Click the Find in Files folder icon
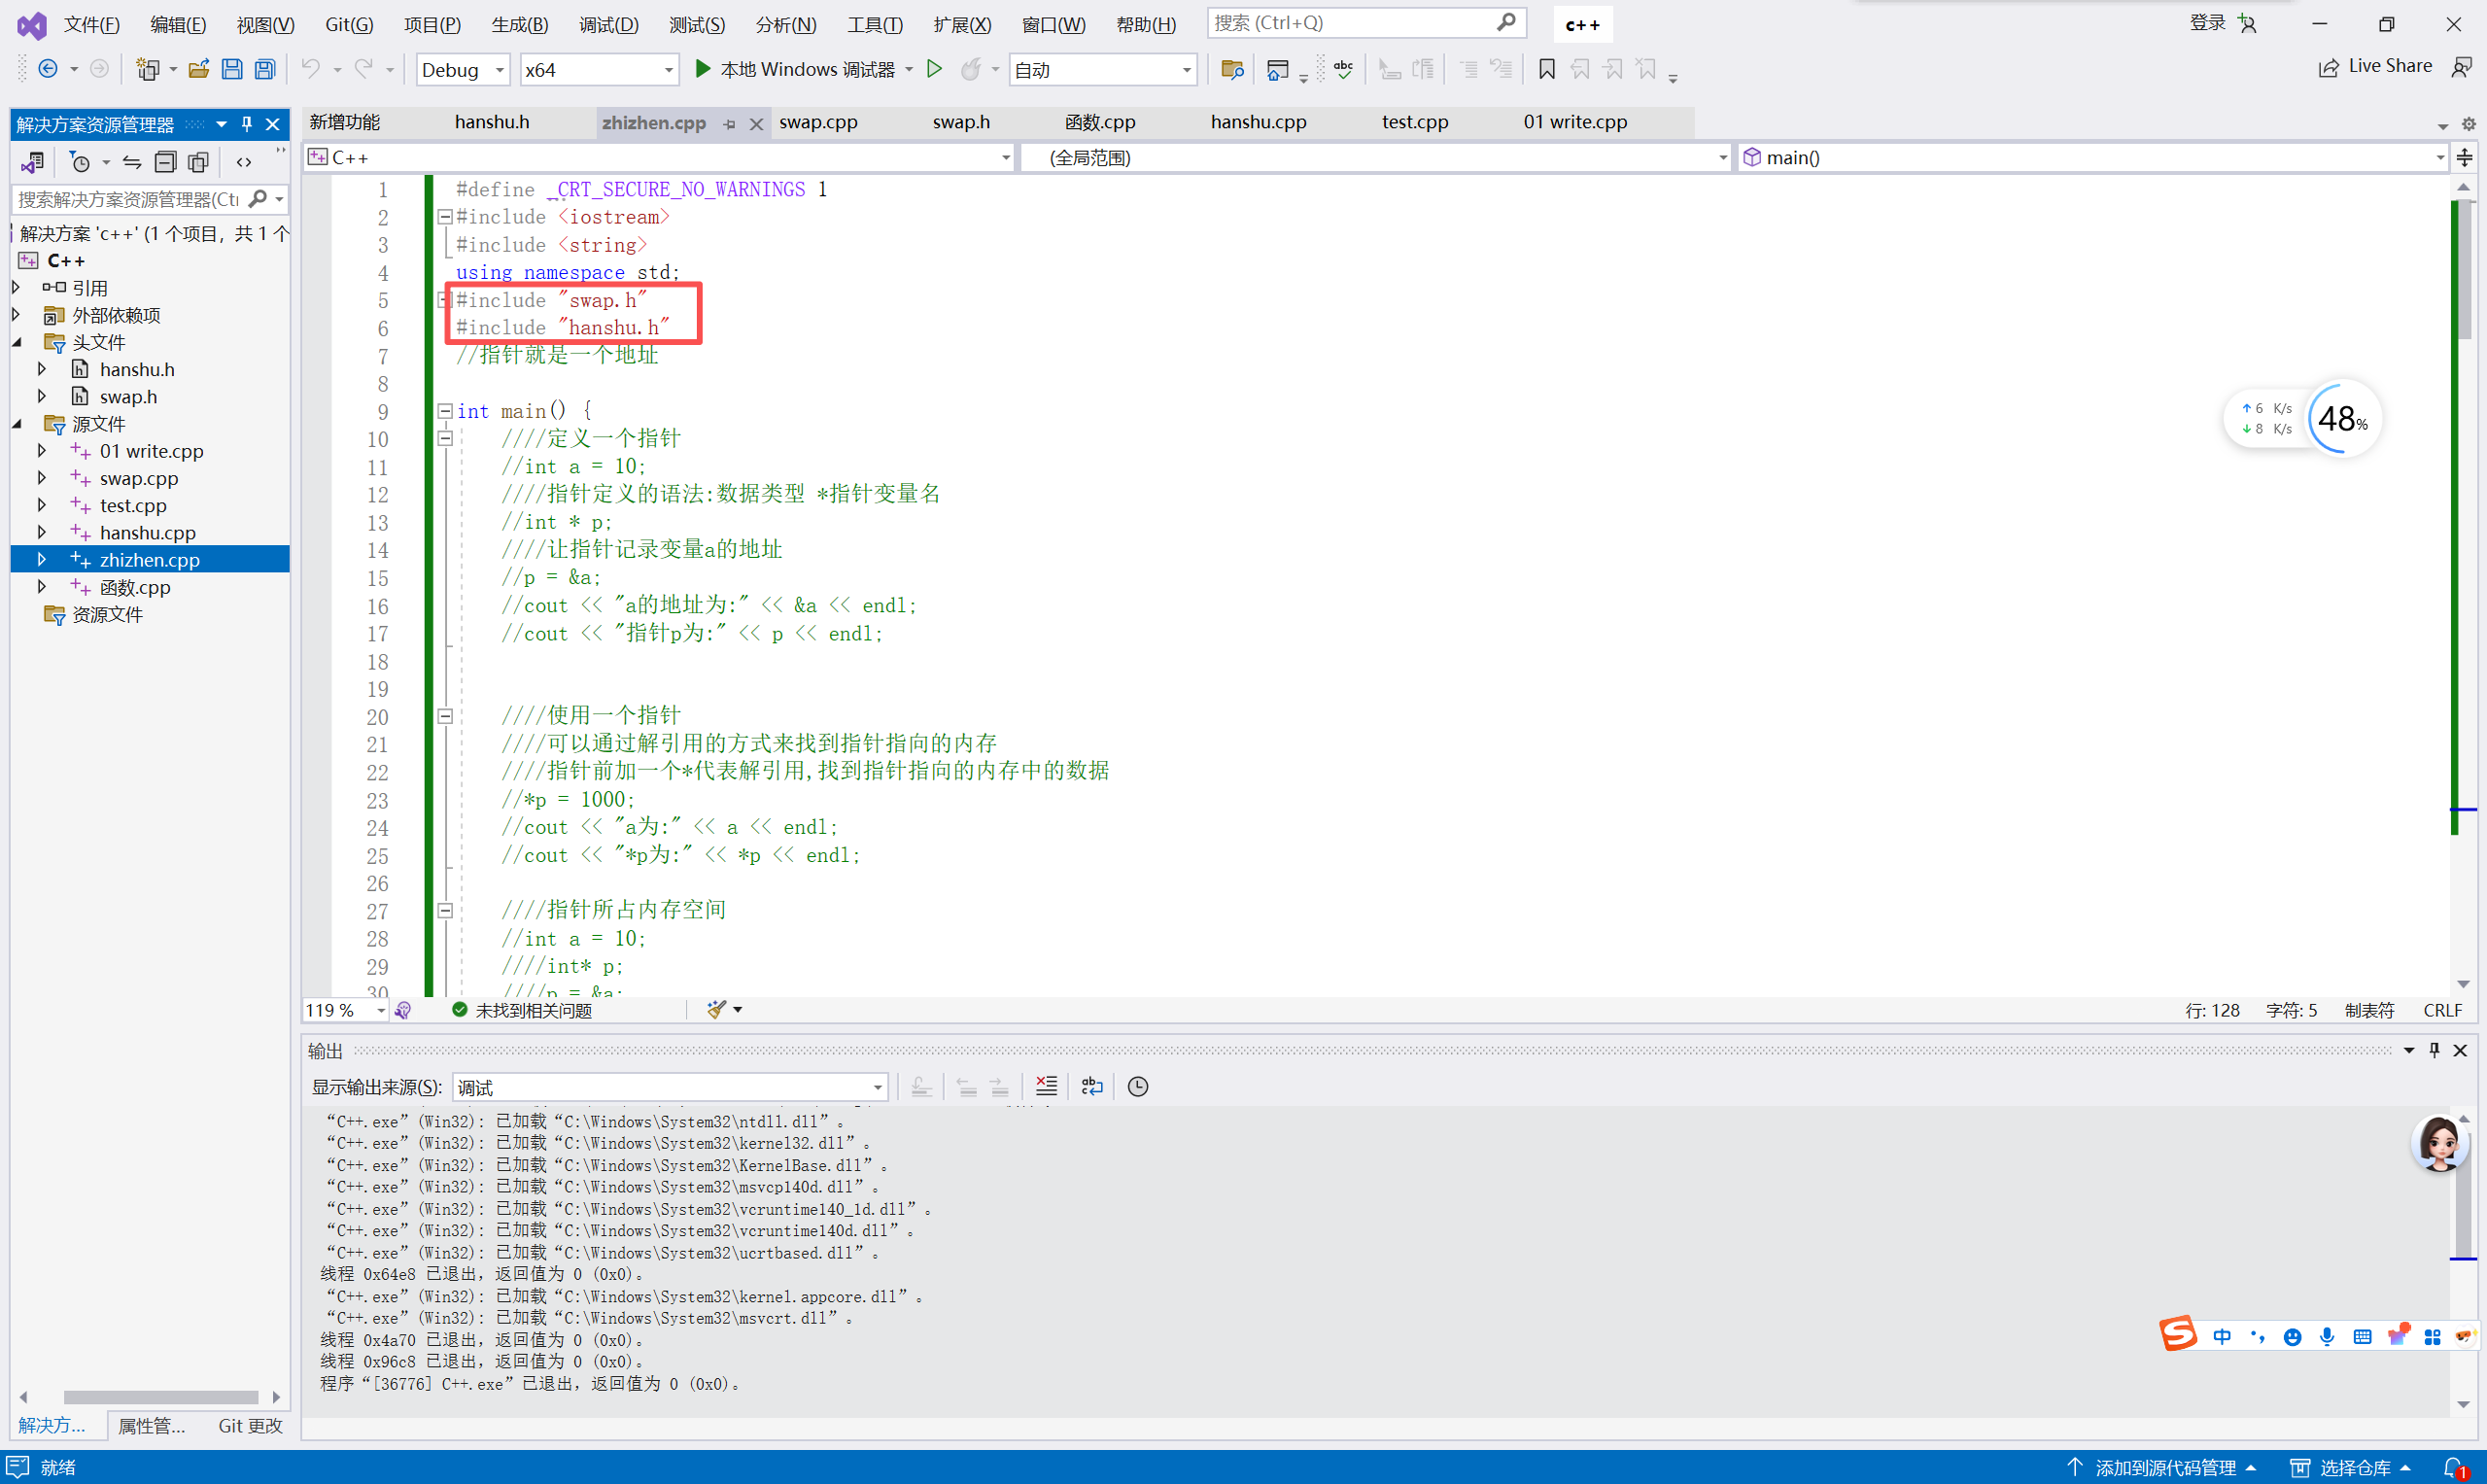The image size is (2487, 1484). coord(1232,69)
